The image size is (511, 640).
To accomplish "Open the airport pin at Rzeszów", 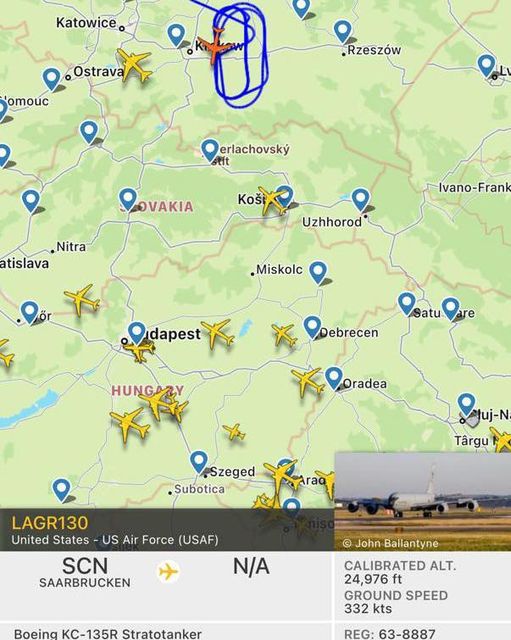I will pyautogui.click(x=343, y=32).
